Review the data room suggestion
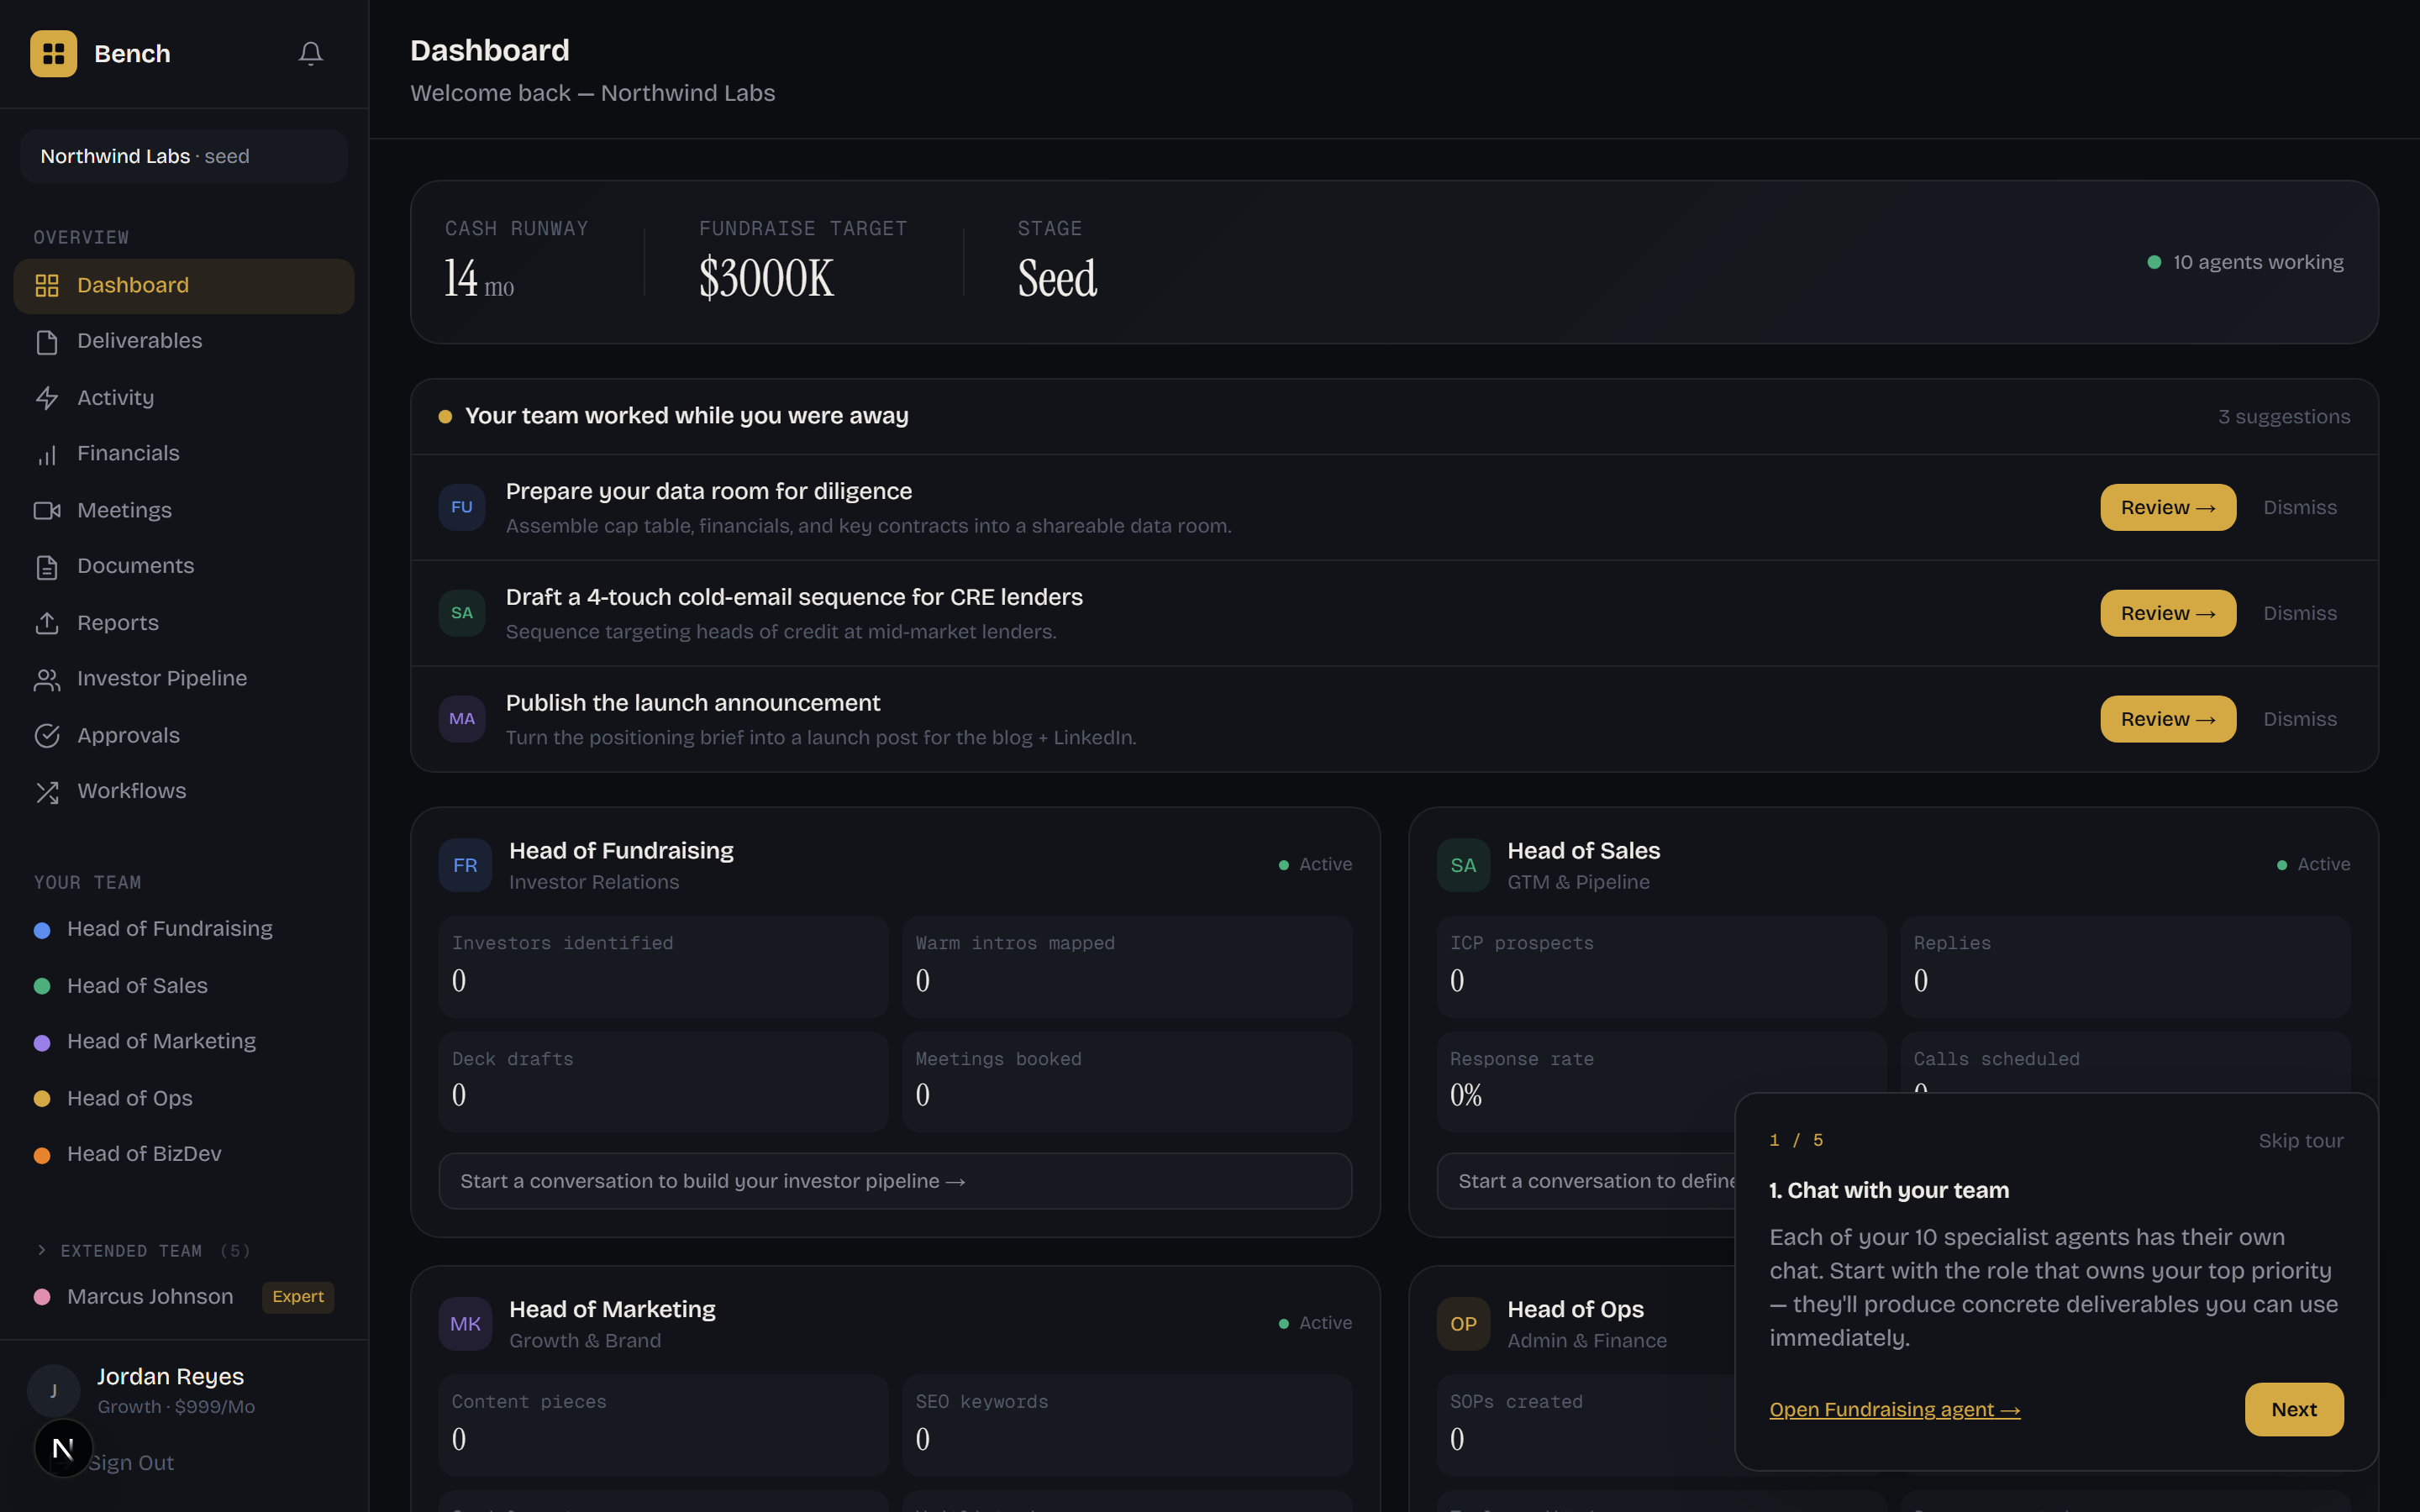 coord(2167,507)
